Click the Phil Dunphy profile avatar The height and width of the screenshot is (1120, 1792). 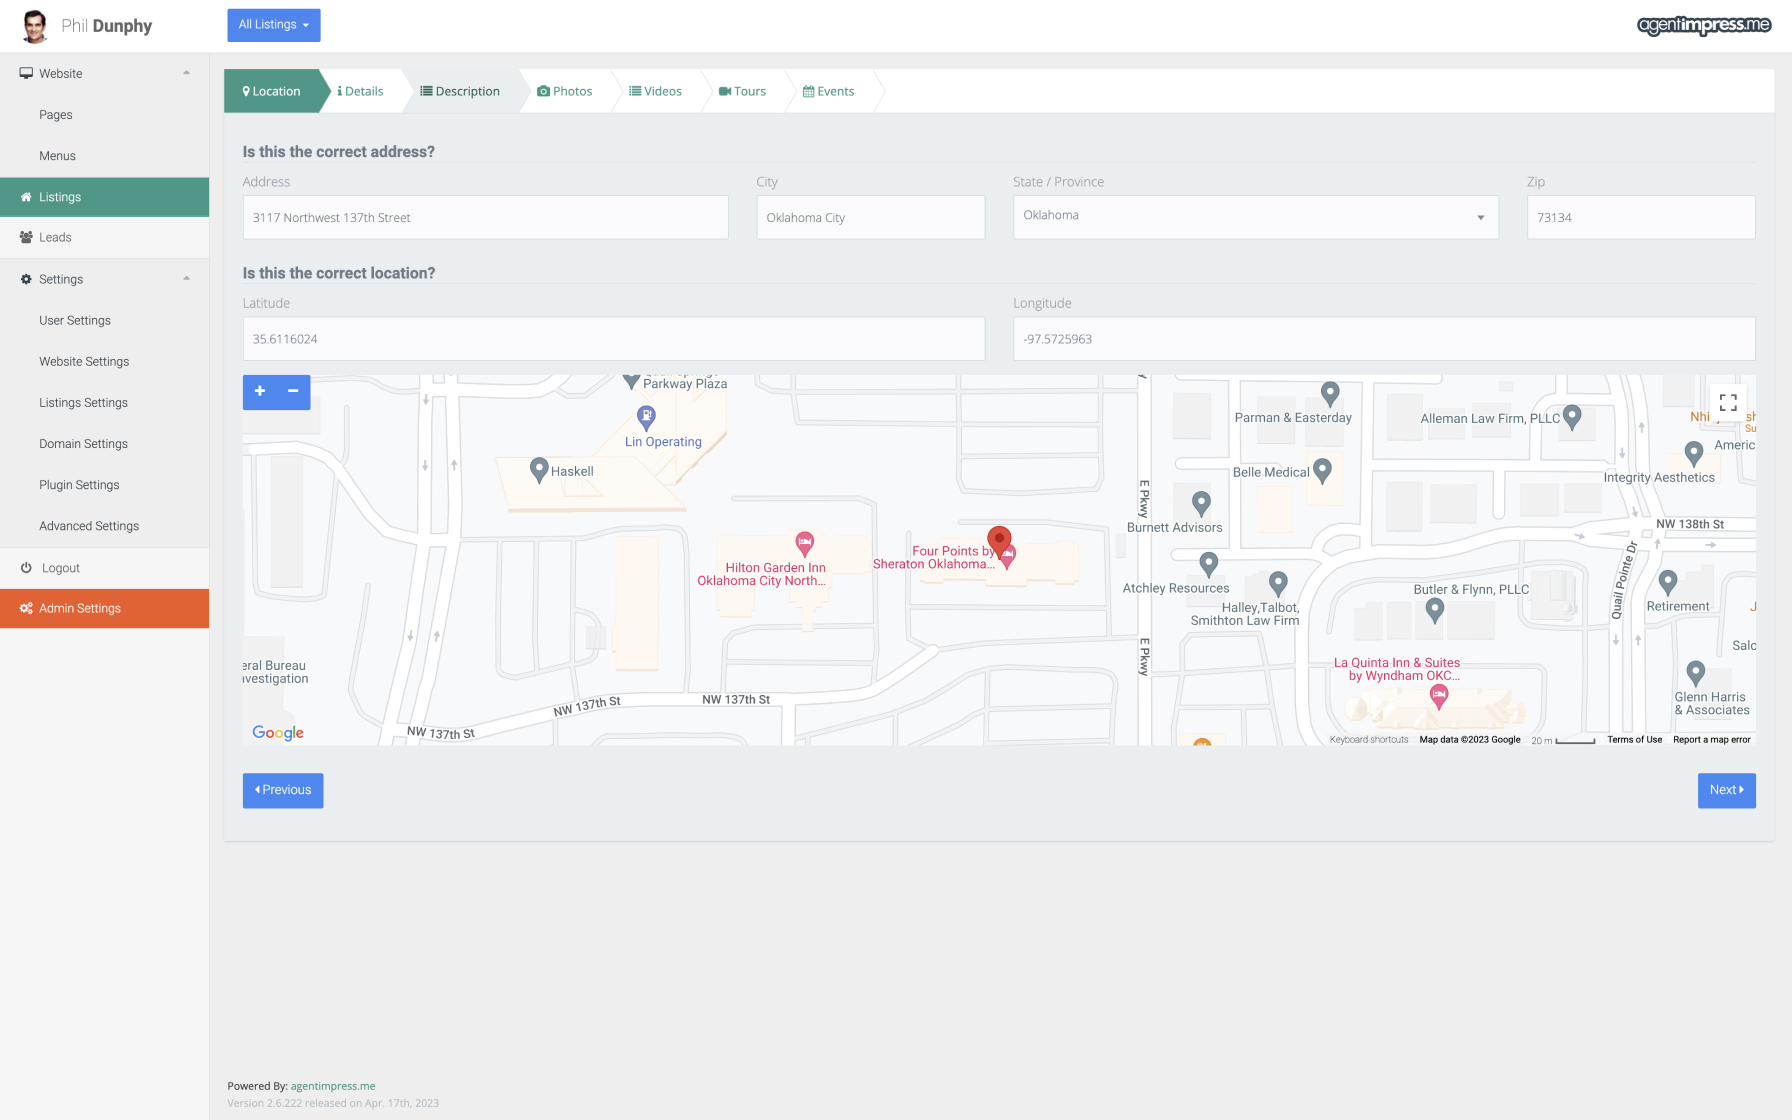tap(35, 26)
